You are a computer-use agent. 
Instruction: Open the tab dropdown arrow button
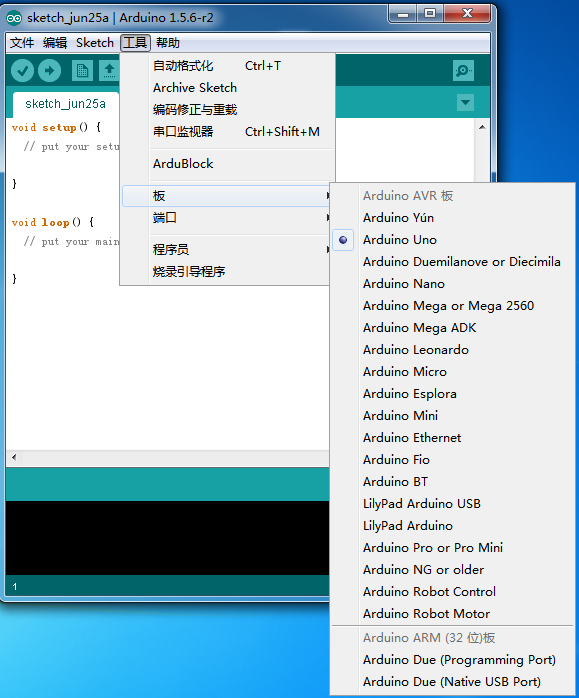pos(466,102)
